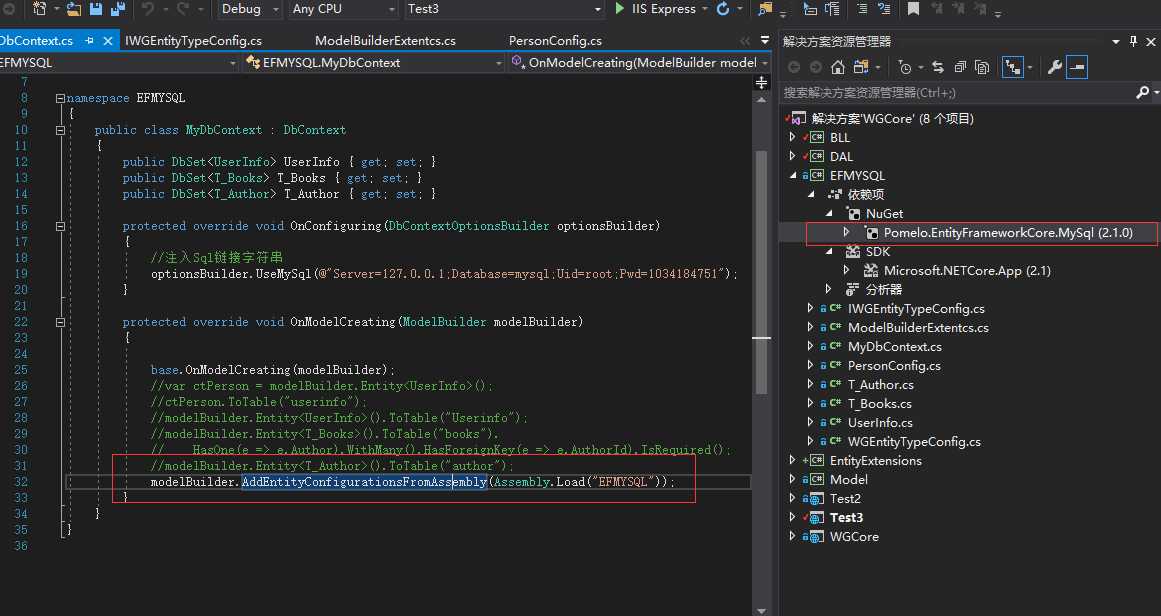Screen dimensions: 1161x616
Task: Save the current file with Save icon
Action: pos(96,9)
